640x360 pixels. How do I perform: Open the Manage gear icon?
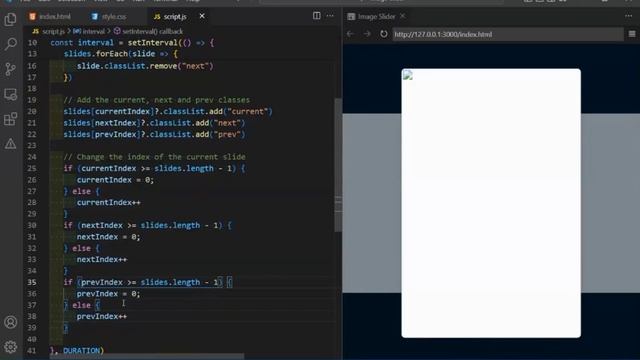click(x=10, y=347)
